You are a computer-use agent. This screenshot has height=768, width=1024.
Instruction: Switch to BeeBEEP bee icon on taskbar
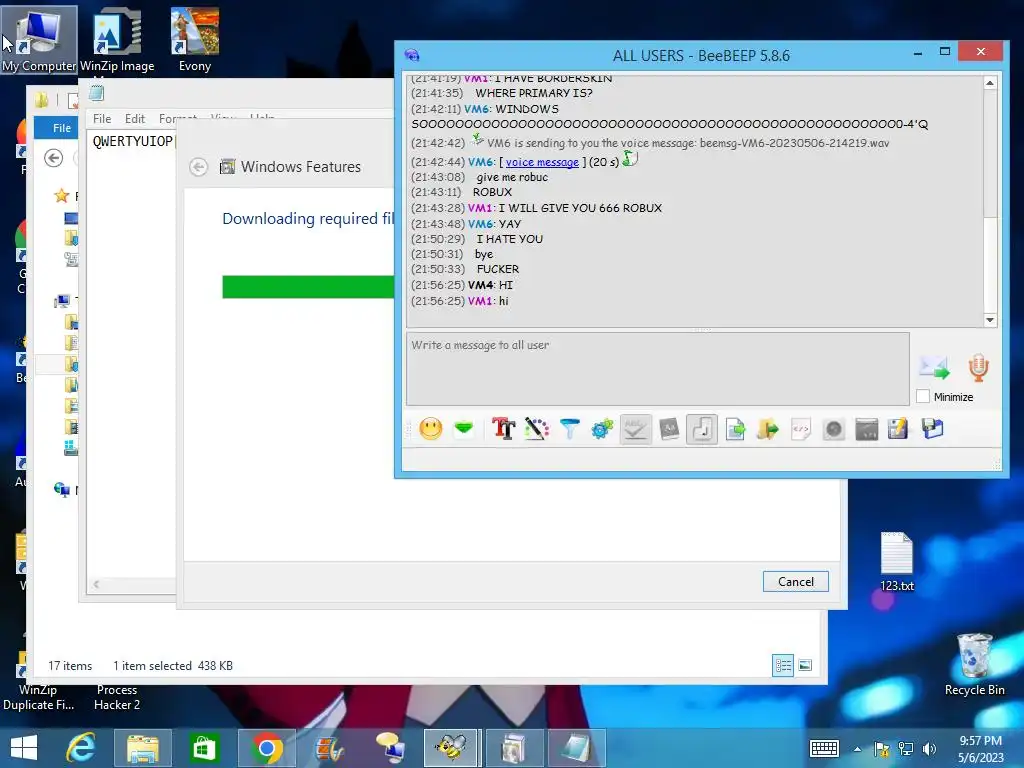point(451,748)
